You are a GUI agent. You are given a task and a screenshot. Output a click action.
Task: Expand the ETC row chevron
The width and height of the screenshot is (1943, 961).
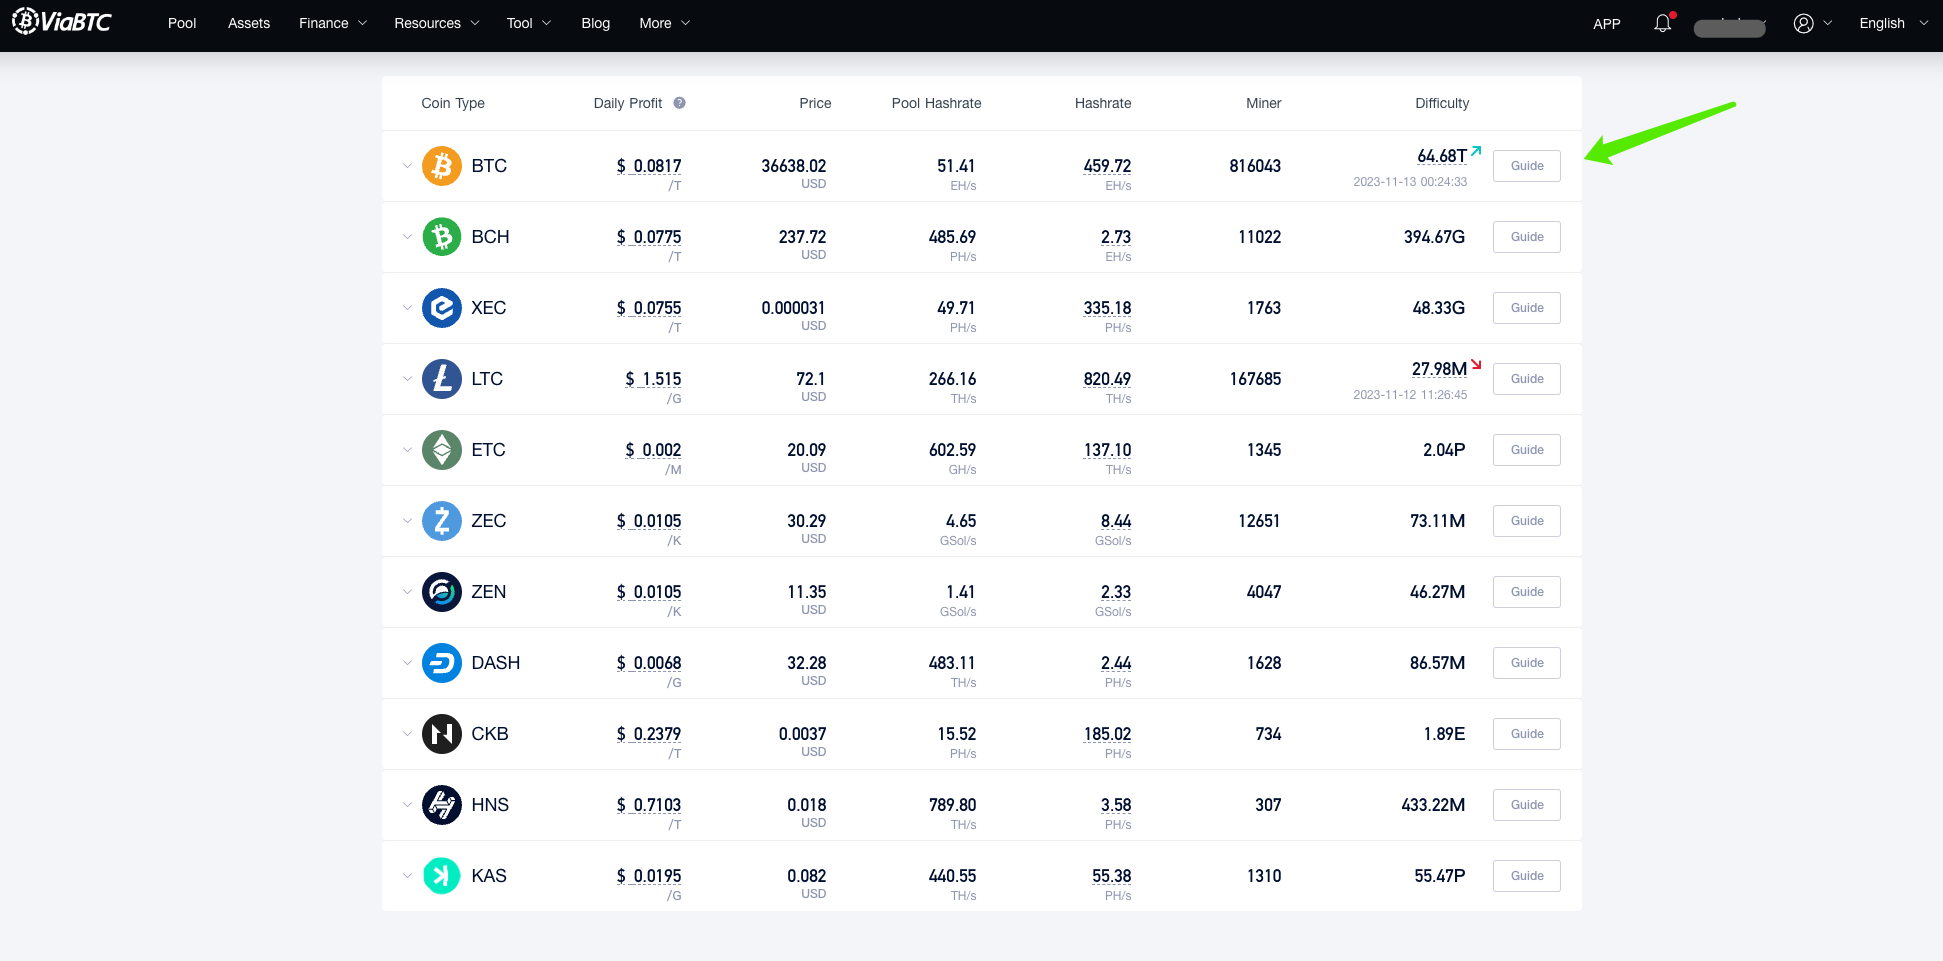coord(407,450)
